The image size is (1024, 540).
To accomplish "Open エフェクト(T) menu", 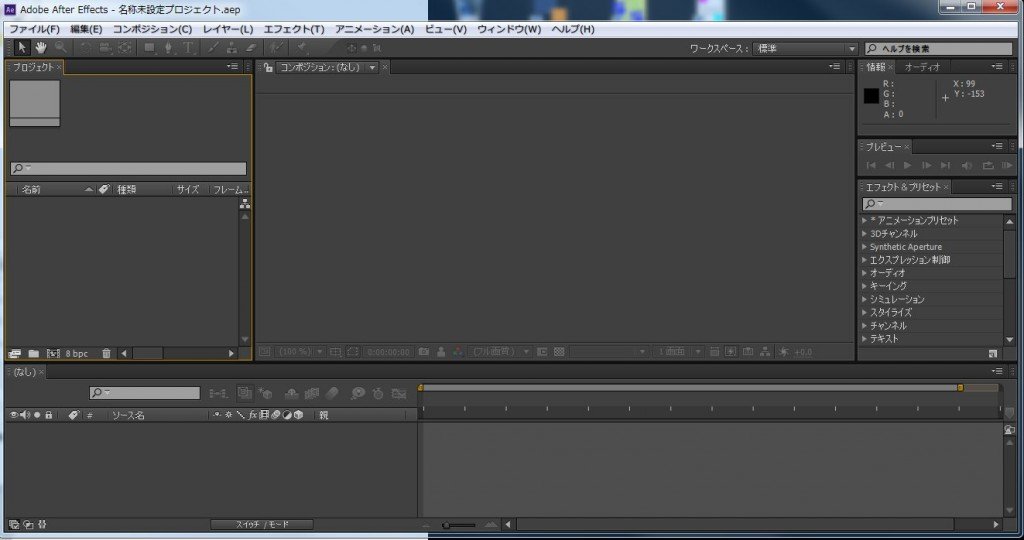I will (294, 29).
